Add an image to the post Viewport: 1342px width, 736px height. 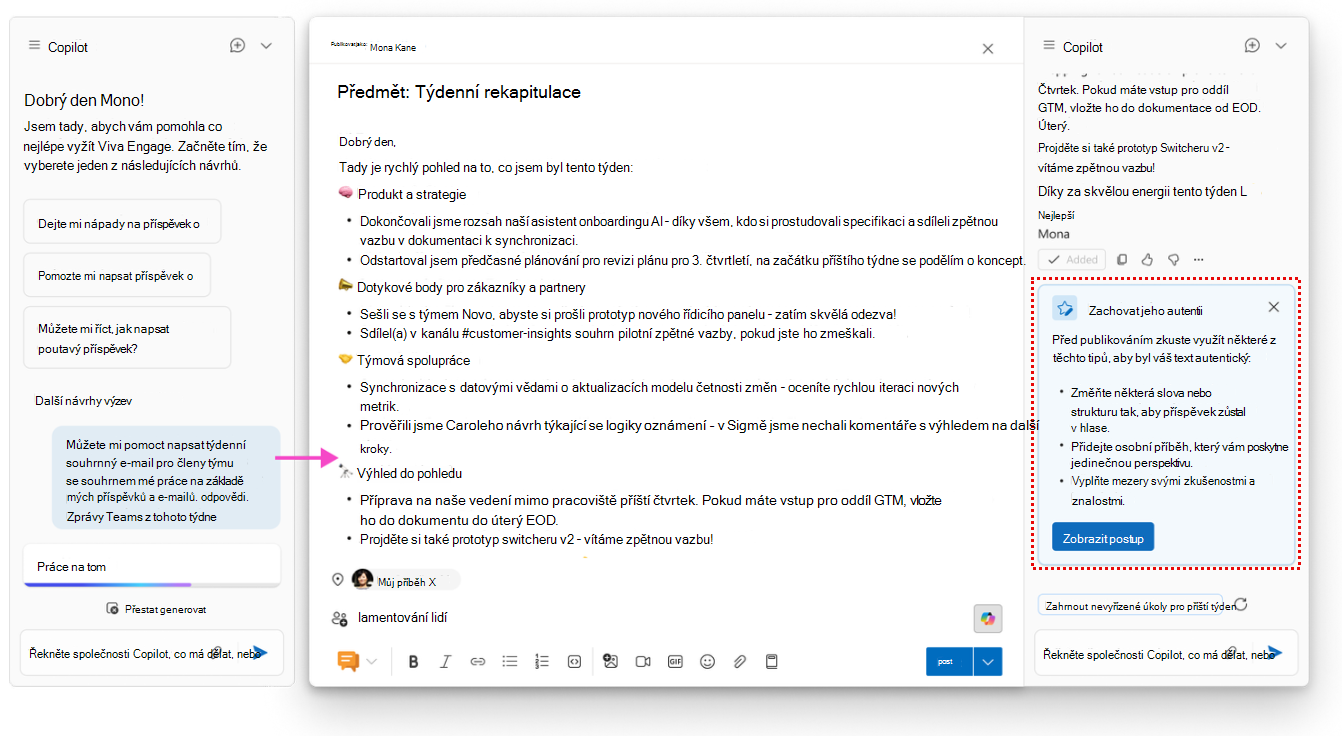611,661
